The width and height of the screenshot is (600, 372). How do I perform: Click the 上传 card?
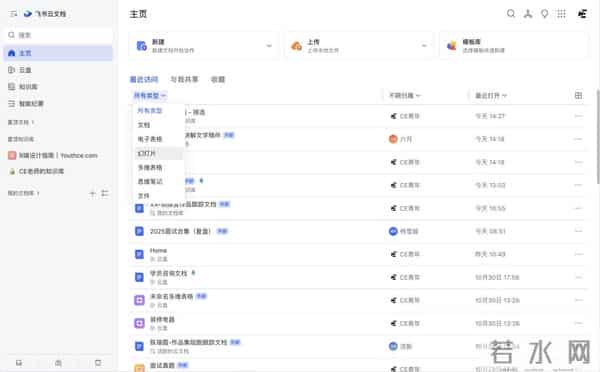359,46
